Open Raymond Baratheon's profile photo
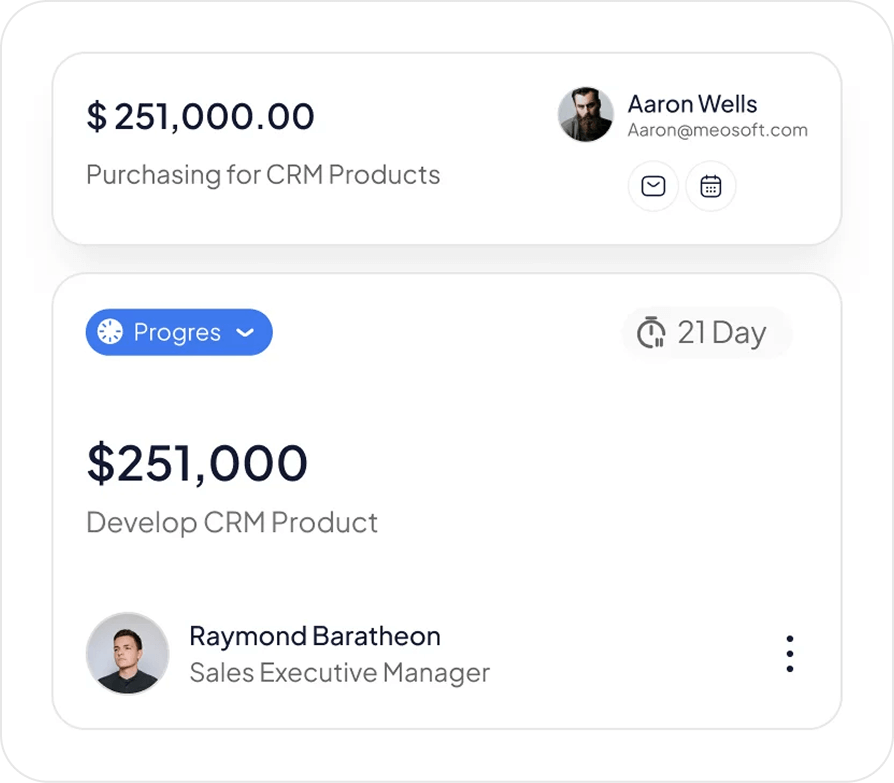The width and height of the screenshot is (894, 783). (128, 653)
